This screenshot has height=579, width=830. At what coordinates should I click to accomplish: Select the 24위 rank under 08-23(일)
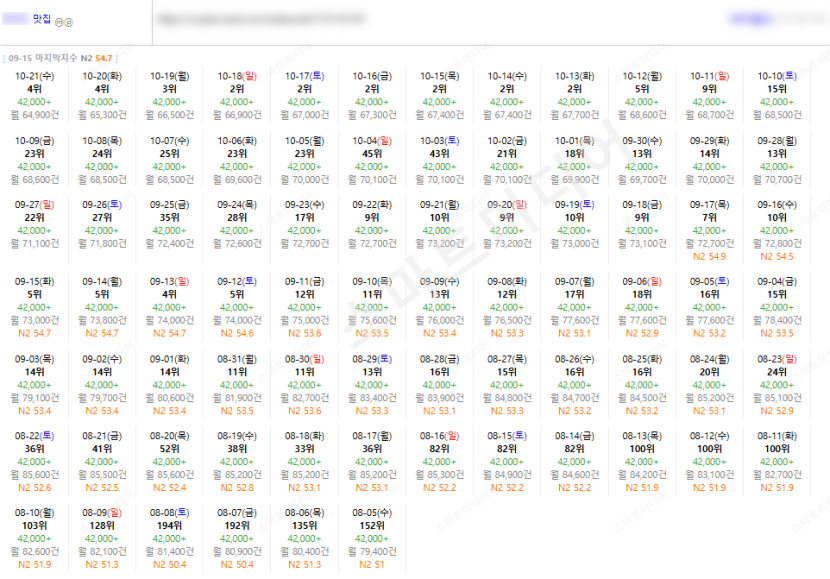[x=777, y=372]
